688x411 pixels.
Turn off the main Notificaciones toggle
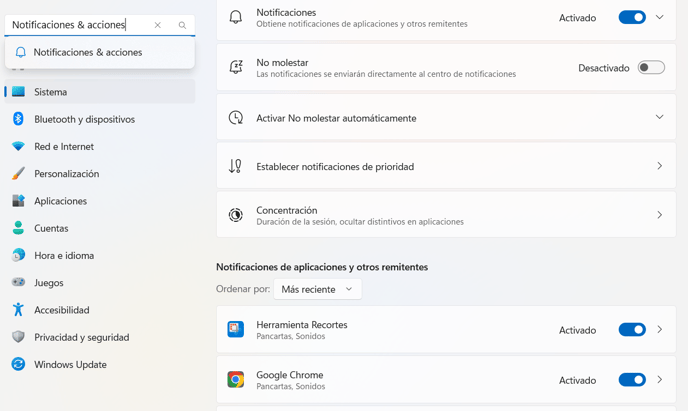coord(632,18)
